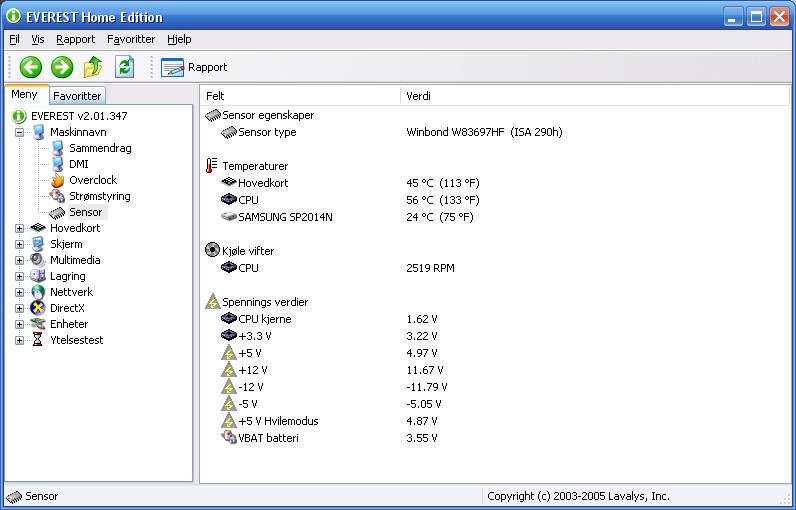Open the Fil menu
Viewport: 796px width, 510px height.
(x=14, y=39)
